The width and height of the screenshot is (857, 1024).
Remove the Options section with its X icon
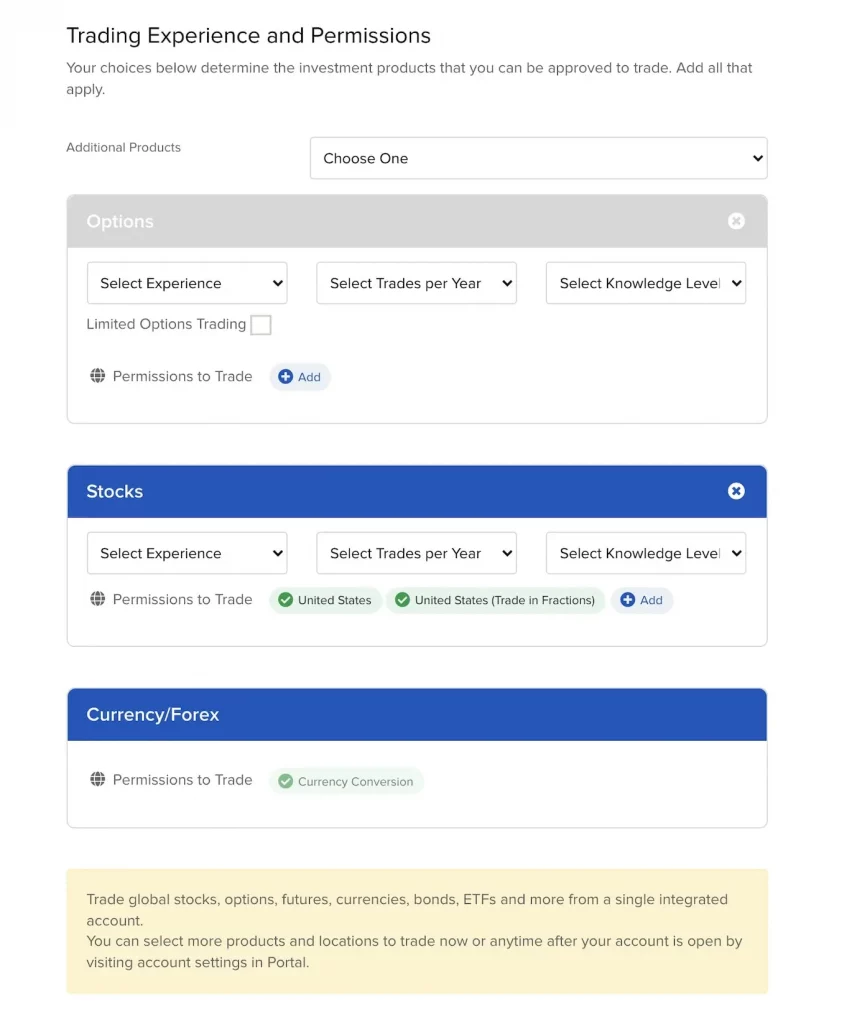click(736, 221)
